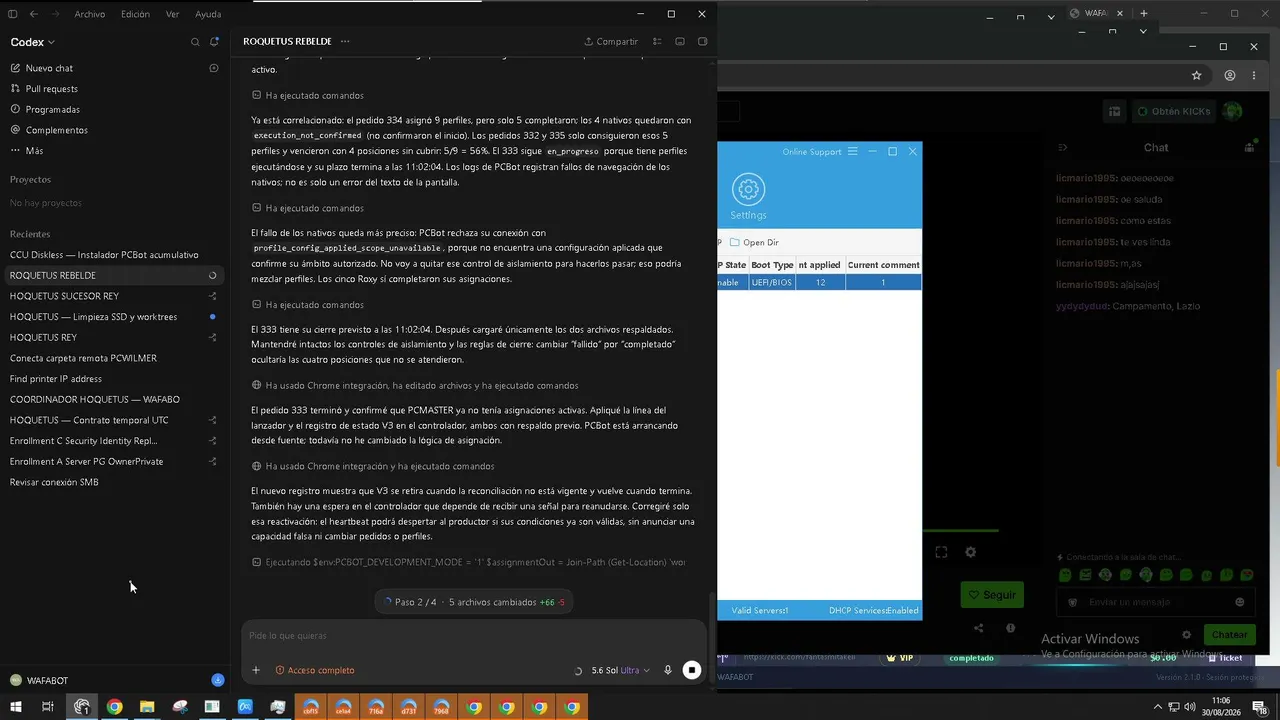Open the Pull requests section
The height and width of the screenshot is (720, 1280).
(x=51, y=89)
